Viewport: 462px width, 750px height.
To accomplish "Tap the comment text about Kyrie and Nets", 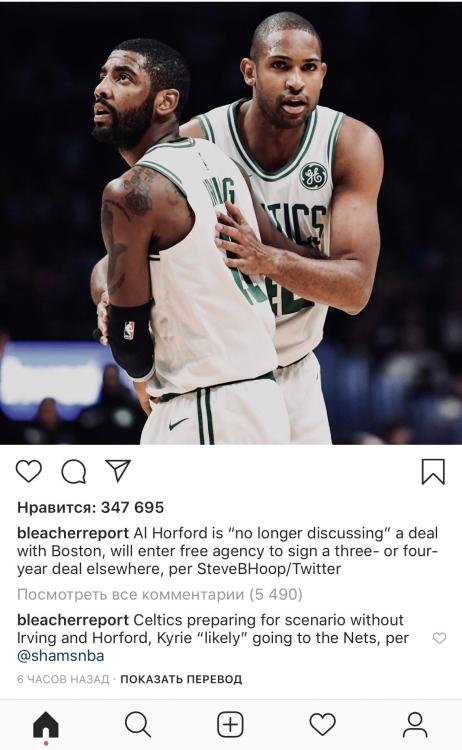I will (x=213, y=638).
